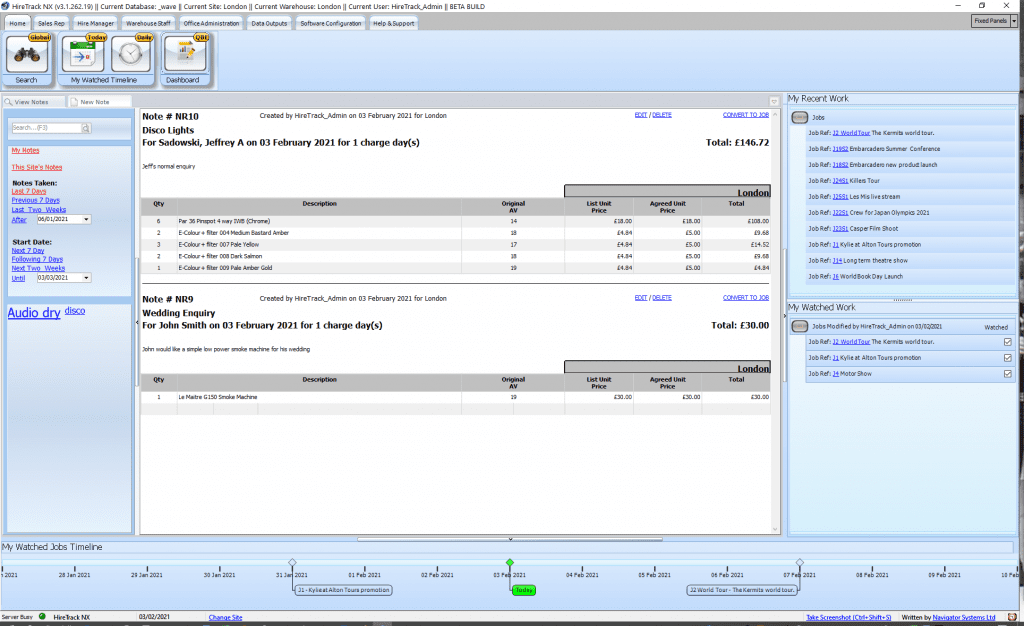This screenshot has height=626, width=1024.
Task: Click the After filter link
Action: tap(19, 219)
